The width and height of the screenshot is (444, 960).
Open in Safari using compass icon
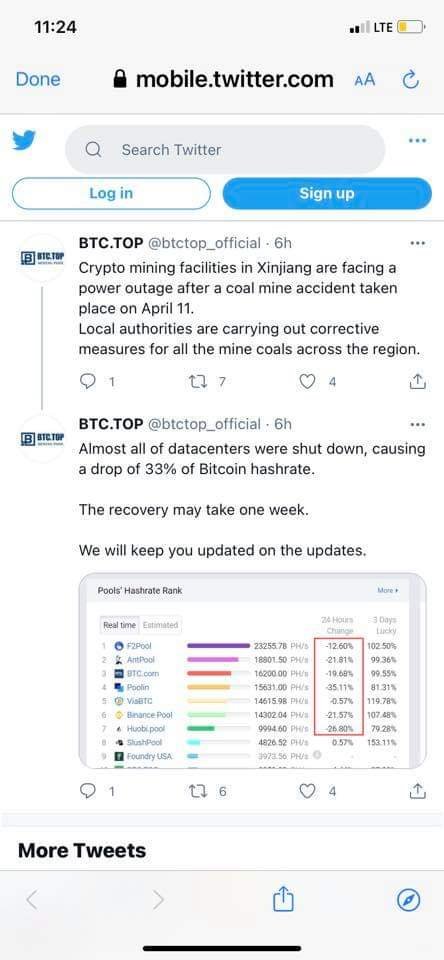coord(408,899)
